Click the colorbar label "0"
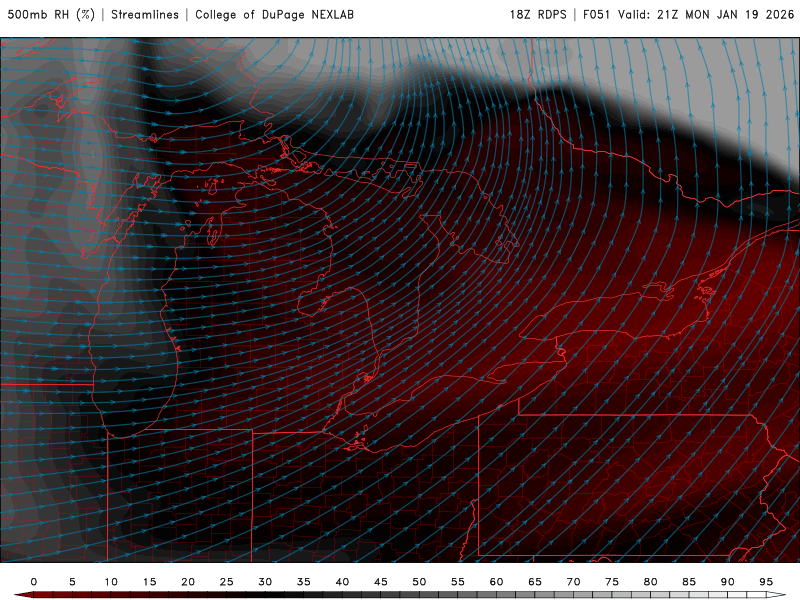 tap(34, 582)
